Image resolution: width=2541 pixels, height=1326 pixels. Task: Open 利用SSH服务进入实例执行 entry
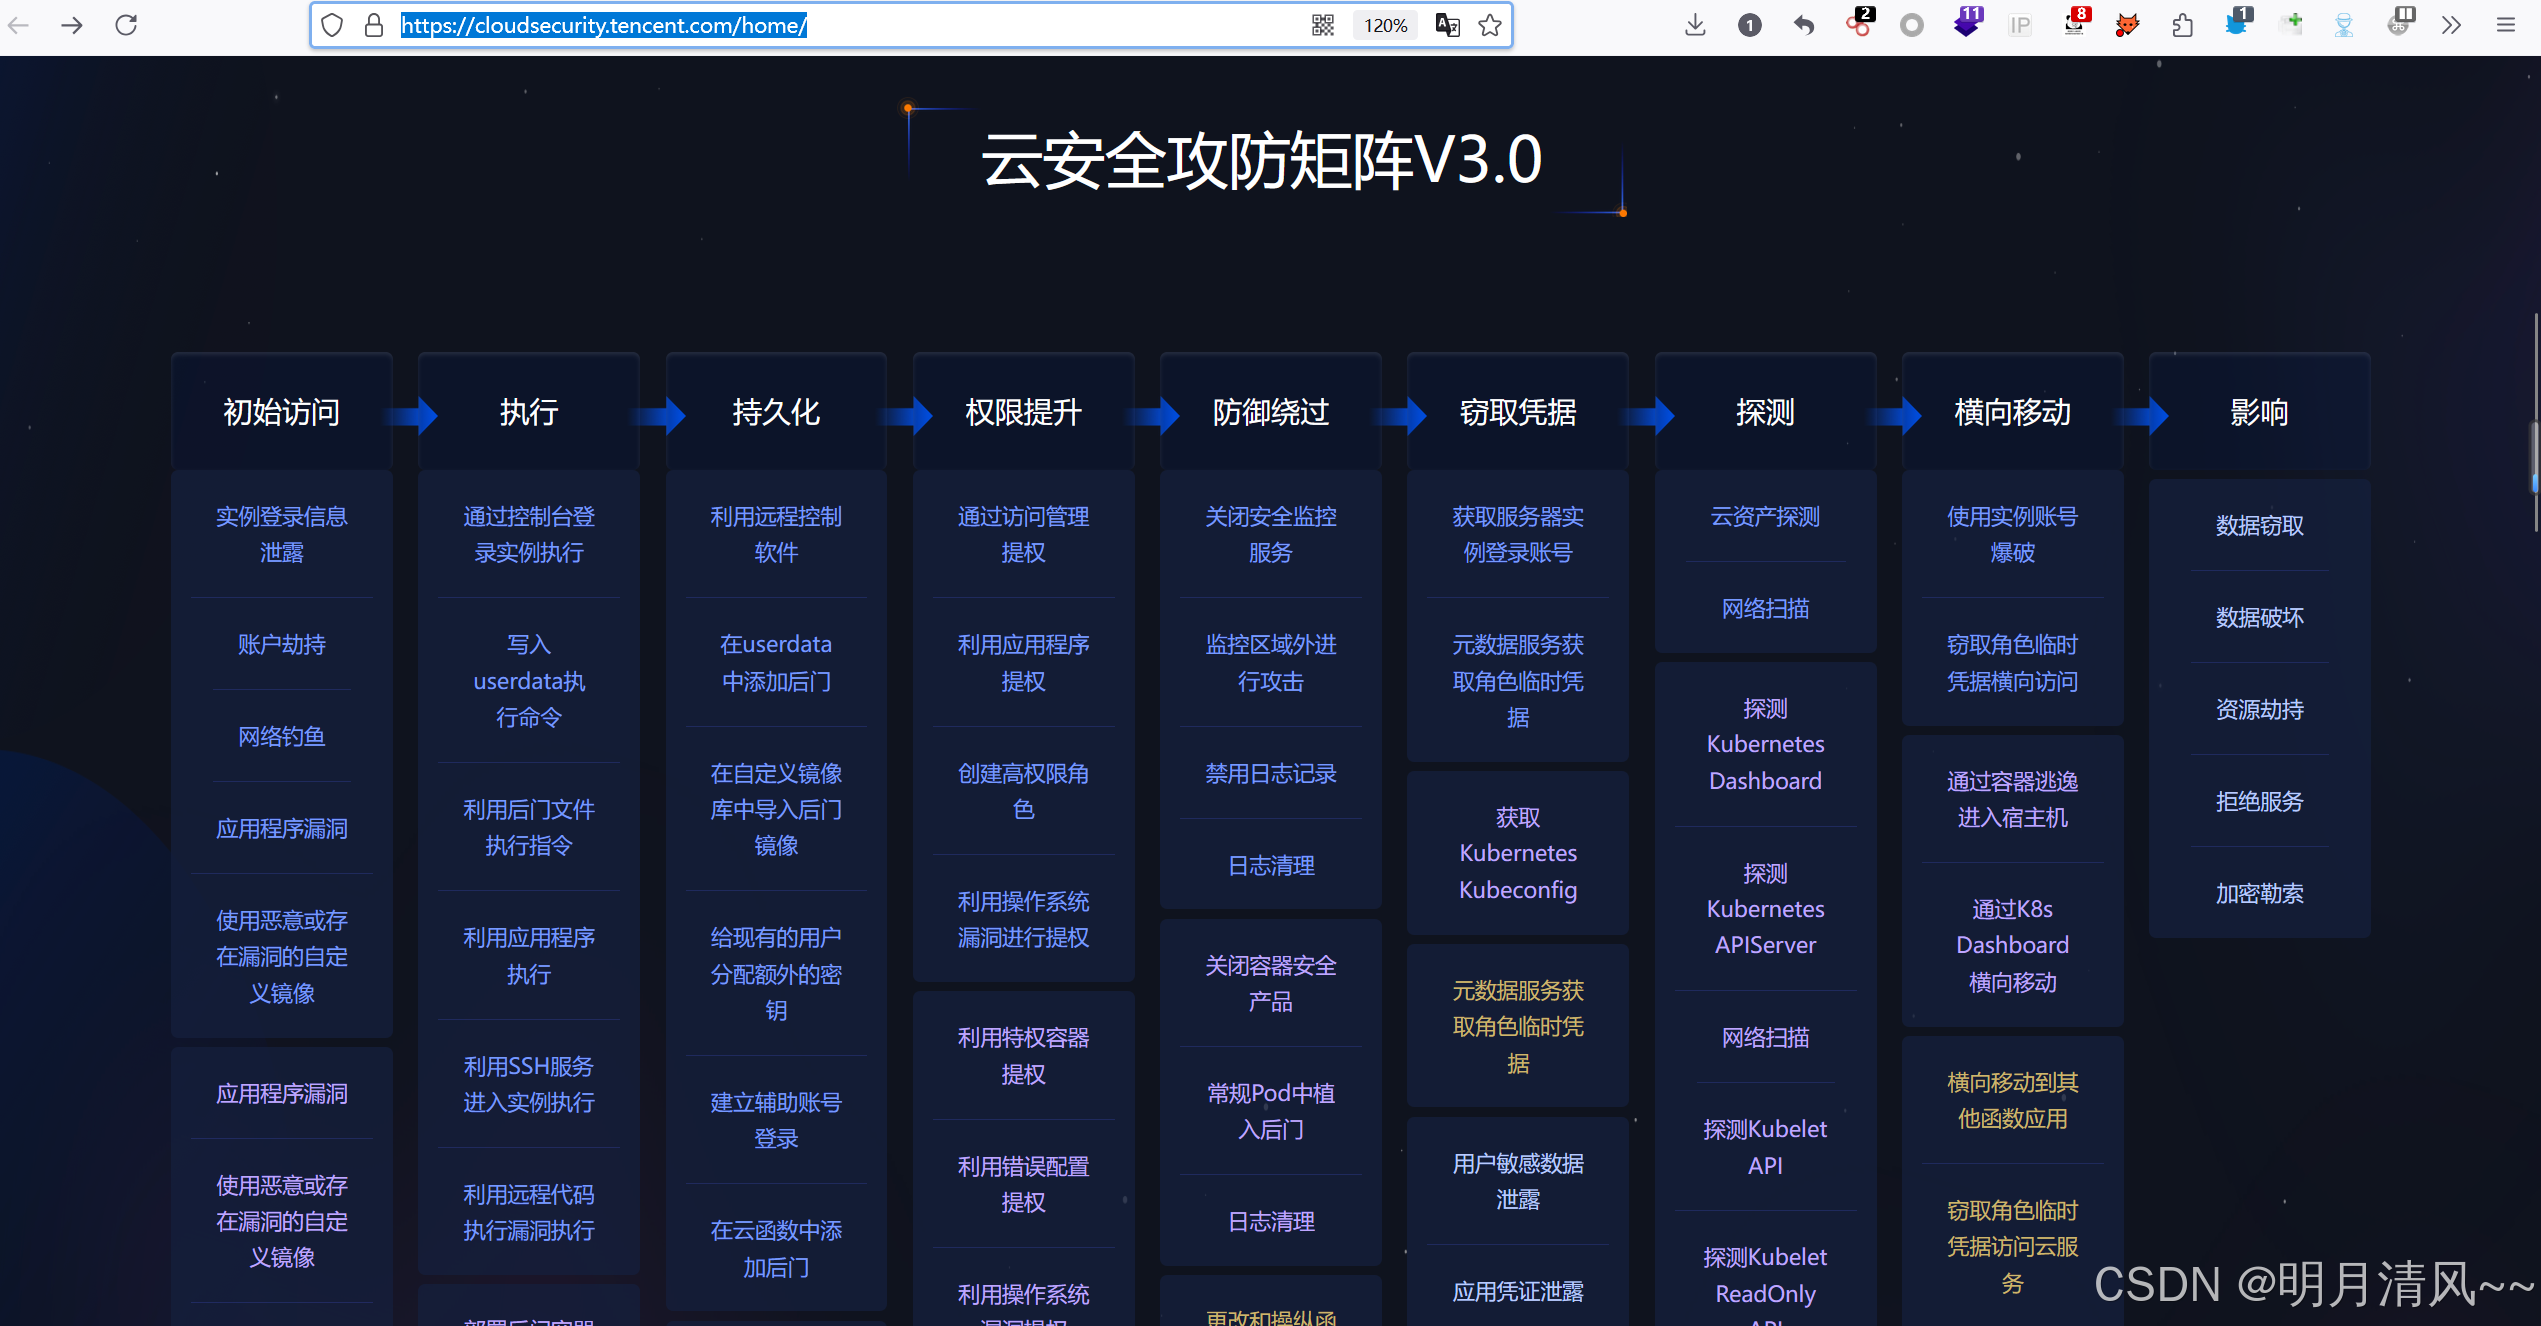[529, 1085]
